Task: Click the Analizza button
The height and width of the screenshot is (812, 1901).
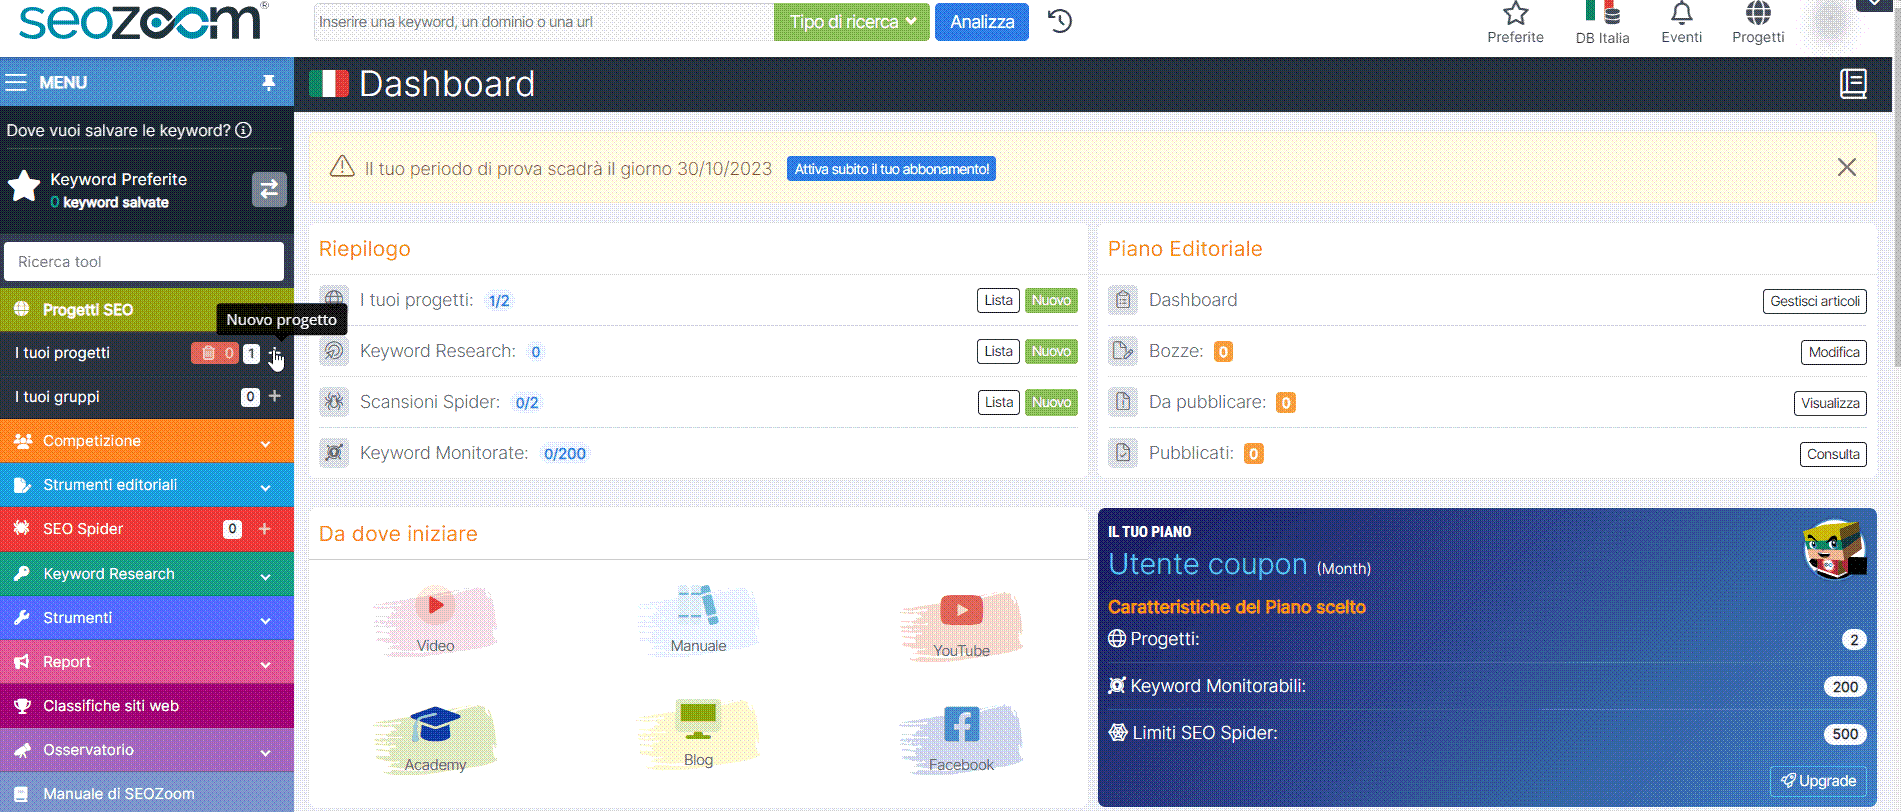Action: click(x=982, y=22)
